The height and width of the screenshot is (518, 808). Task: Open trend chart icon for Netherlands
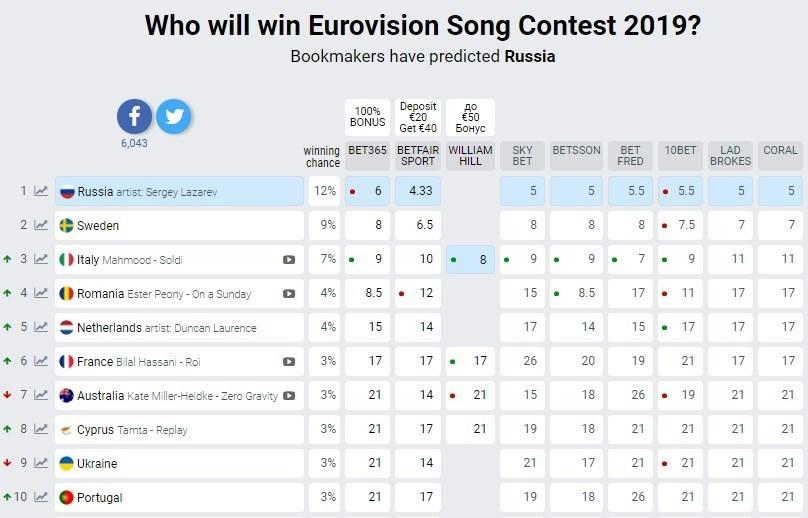41,327
